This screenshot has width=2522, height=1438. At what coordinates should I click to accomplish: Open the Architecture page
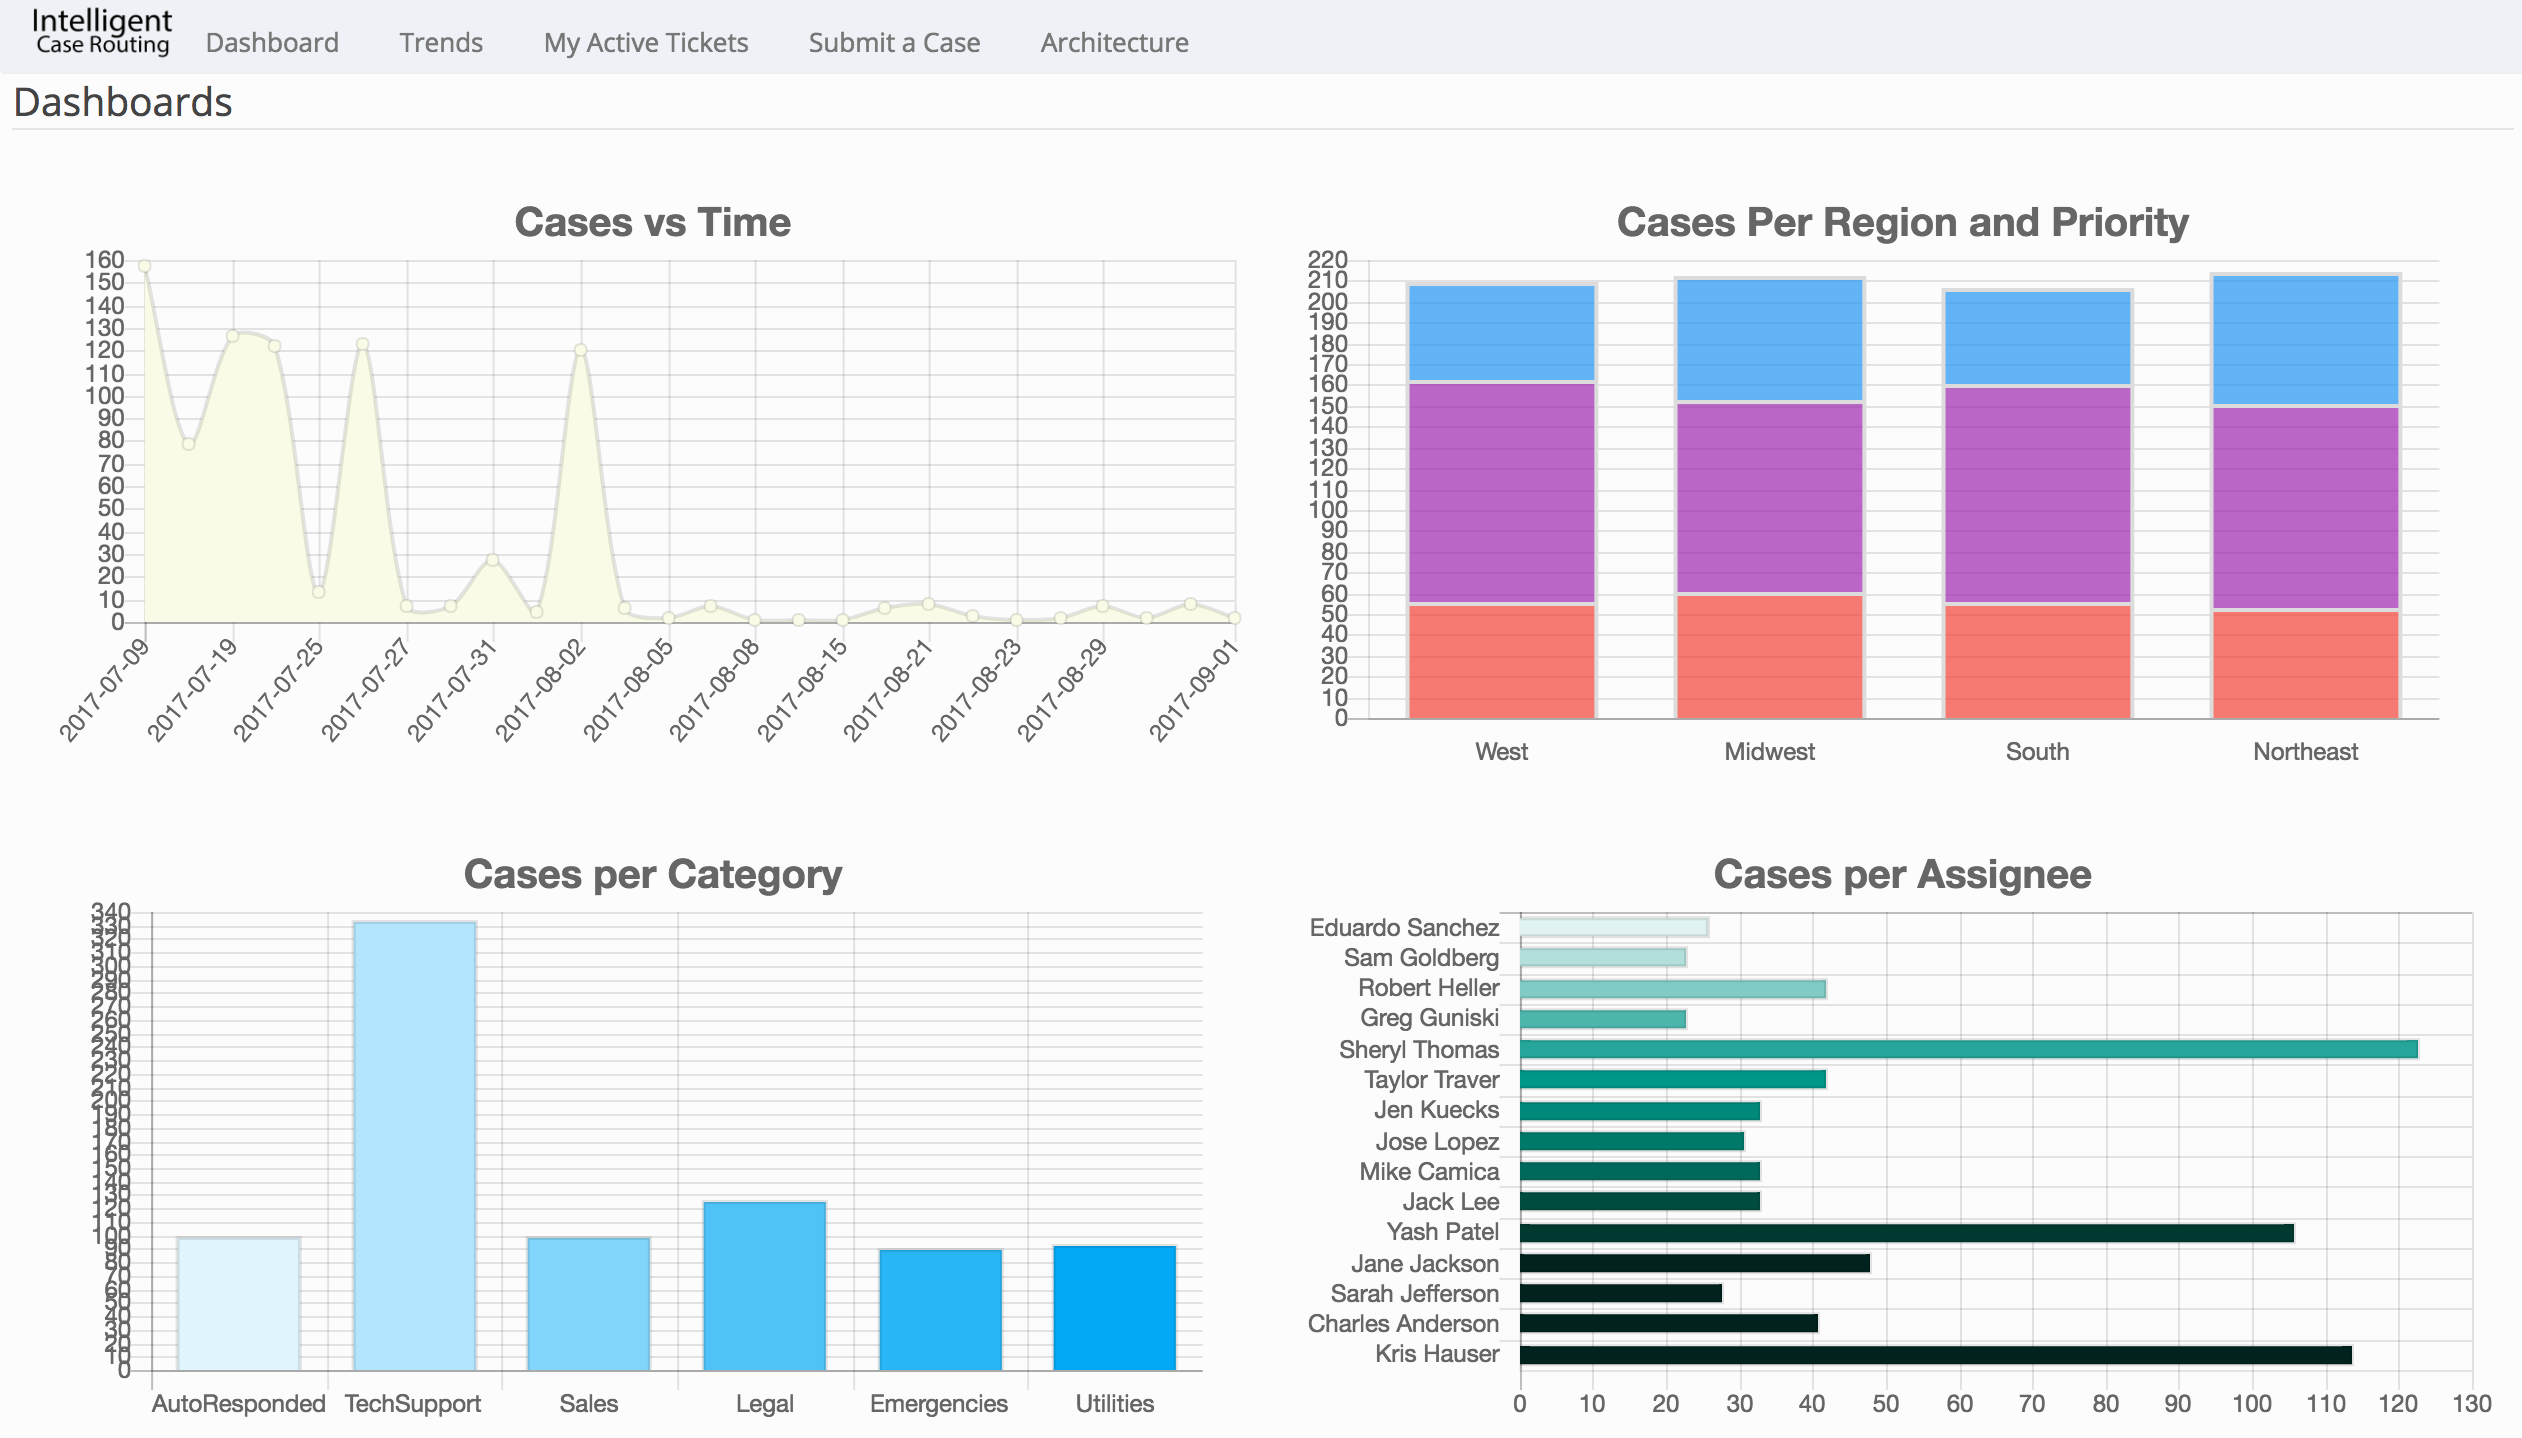[1114, 43]
